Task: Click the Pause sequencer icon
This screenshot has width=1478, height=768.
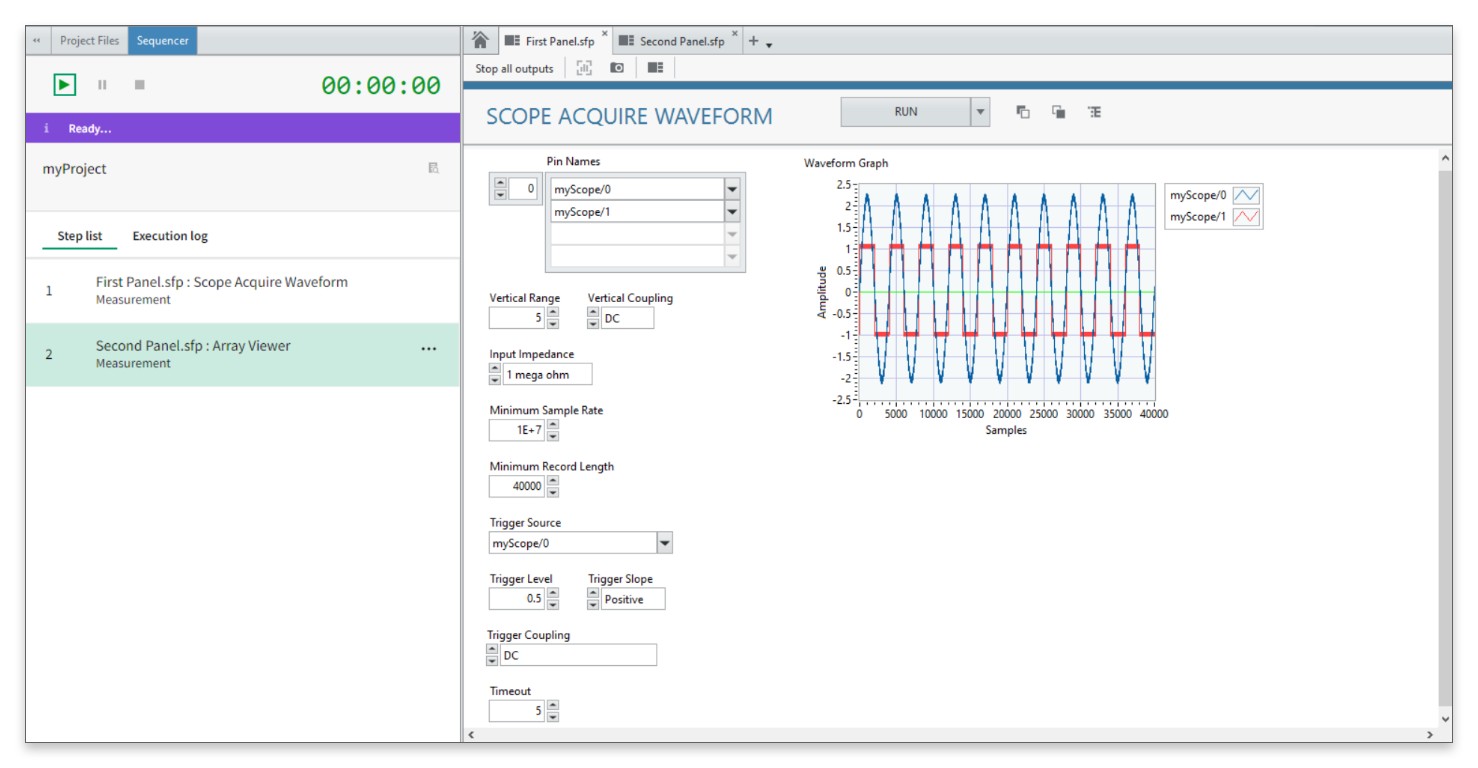Action: [x=102, y=85]
